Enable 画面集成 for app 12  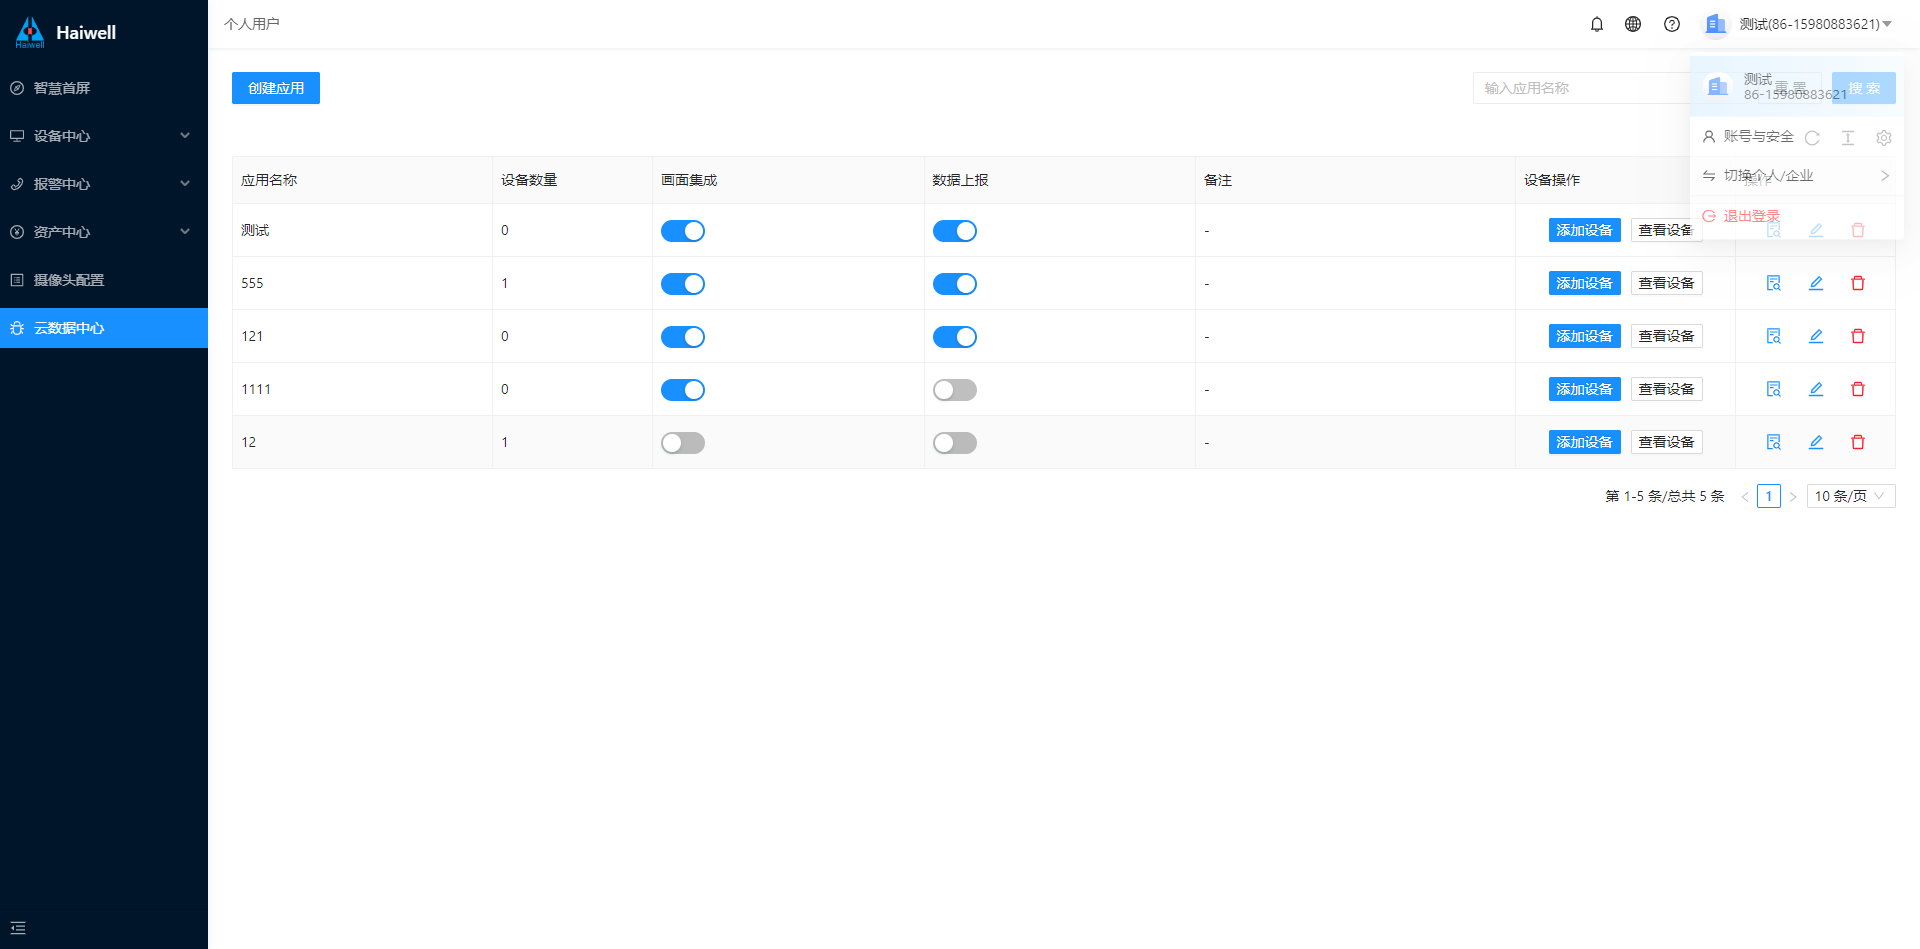[x=683, y=443]
